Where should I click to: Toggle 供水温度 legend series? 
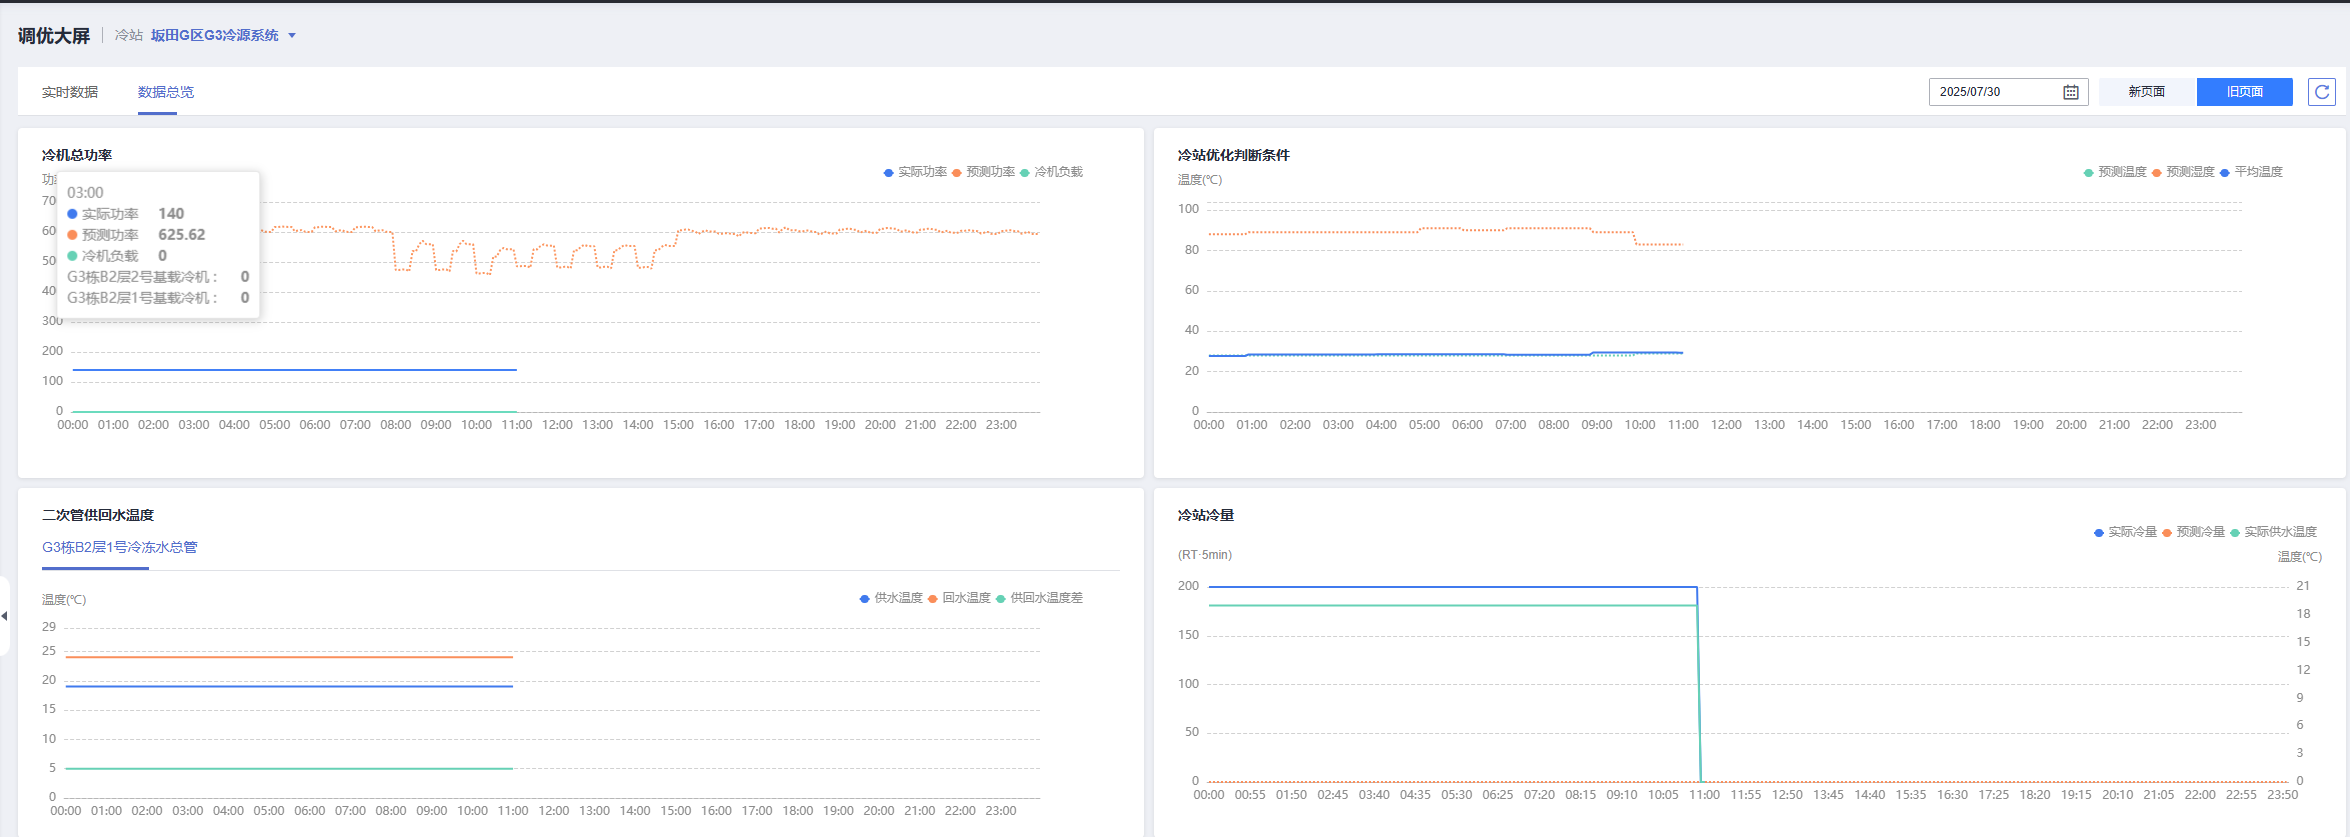click(x=891, y=598)
